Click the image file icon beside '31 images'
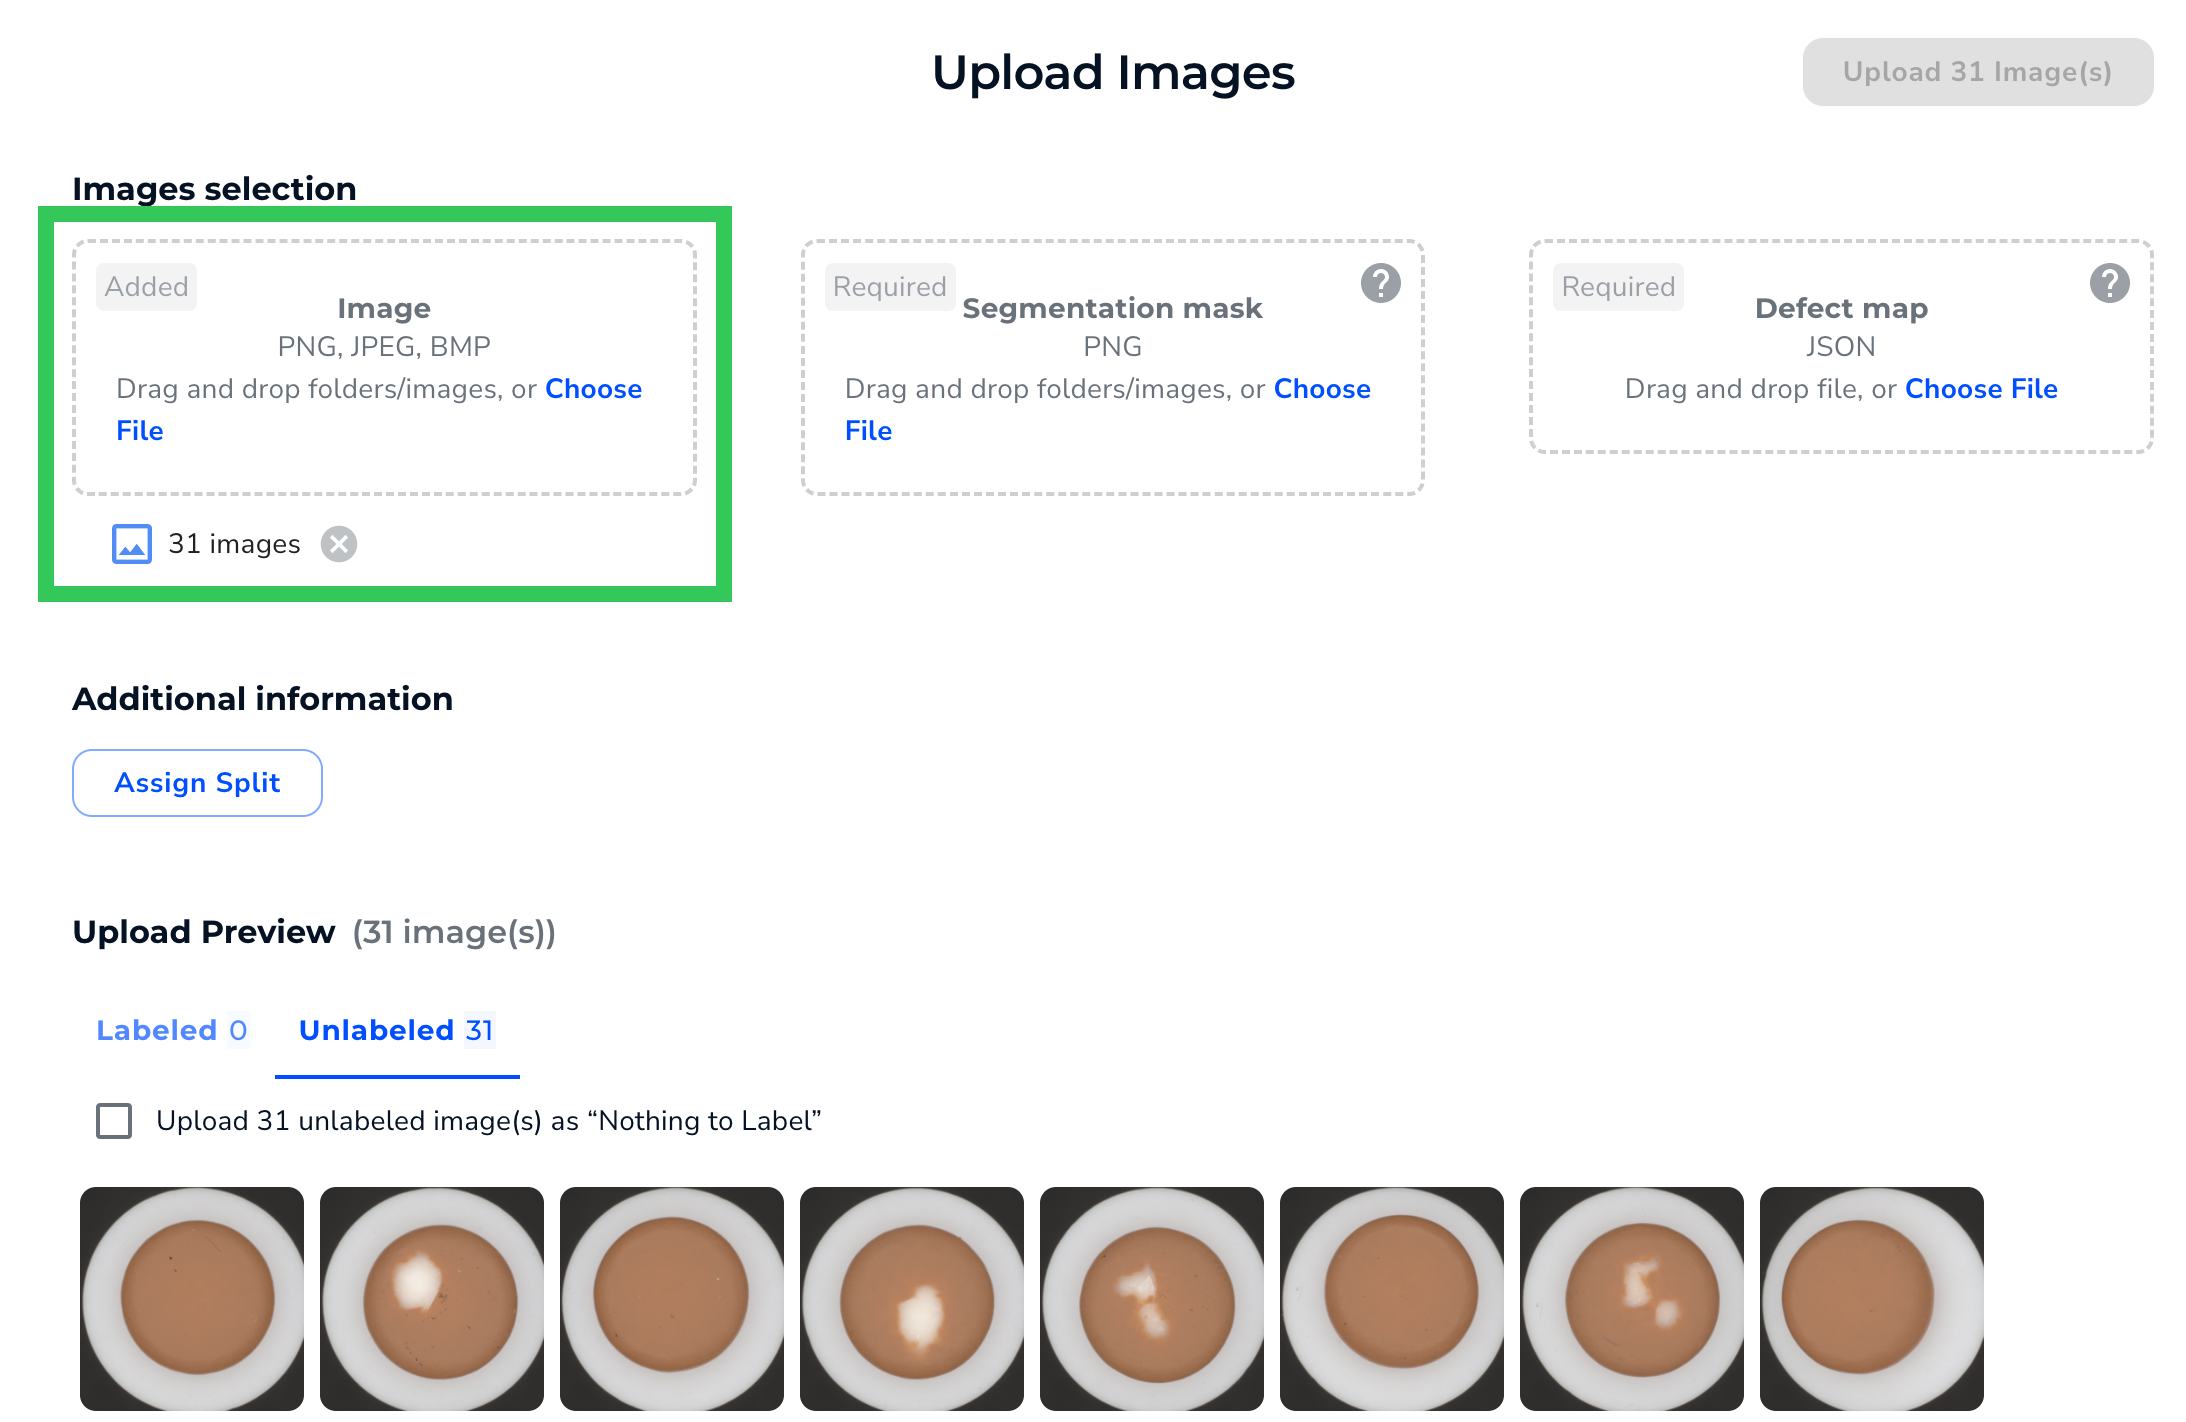This screenshot has width=2186, height=1422. point(130,544)
